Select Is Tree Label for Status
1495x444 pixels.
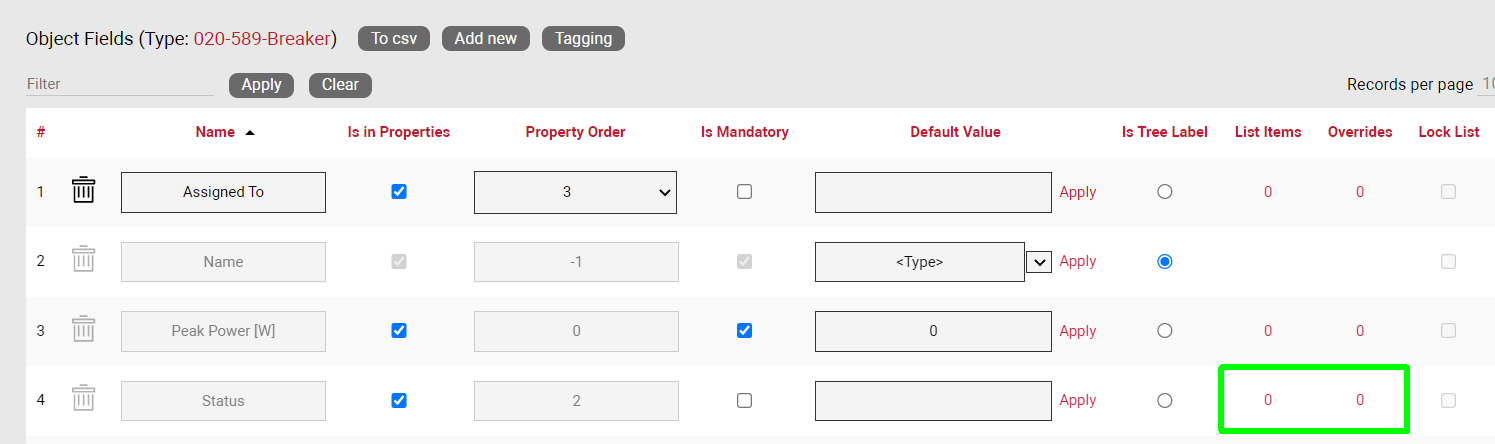click(x=1164, y=400)
